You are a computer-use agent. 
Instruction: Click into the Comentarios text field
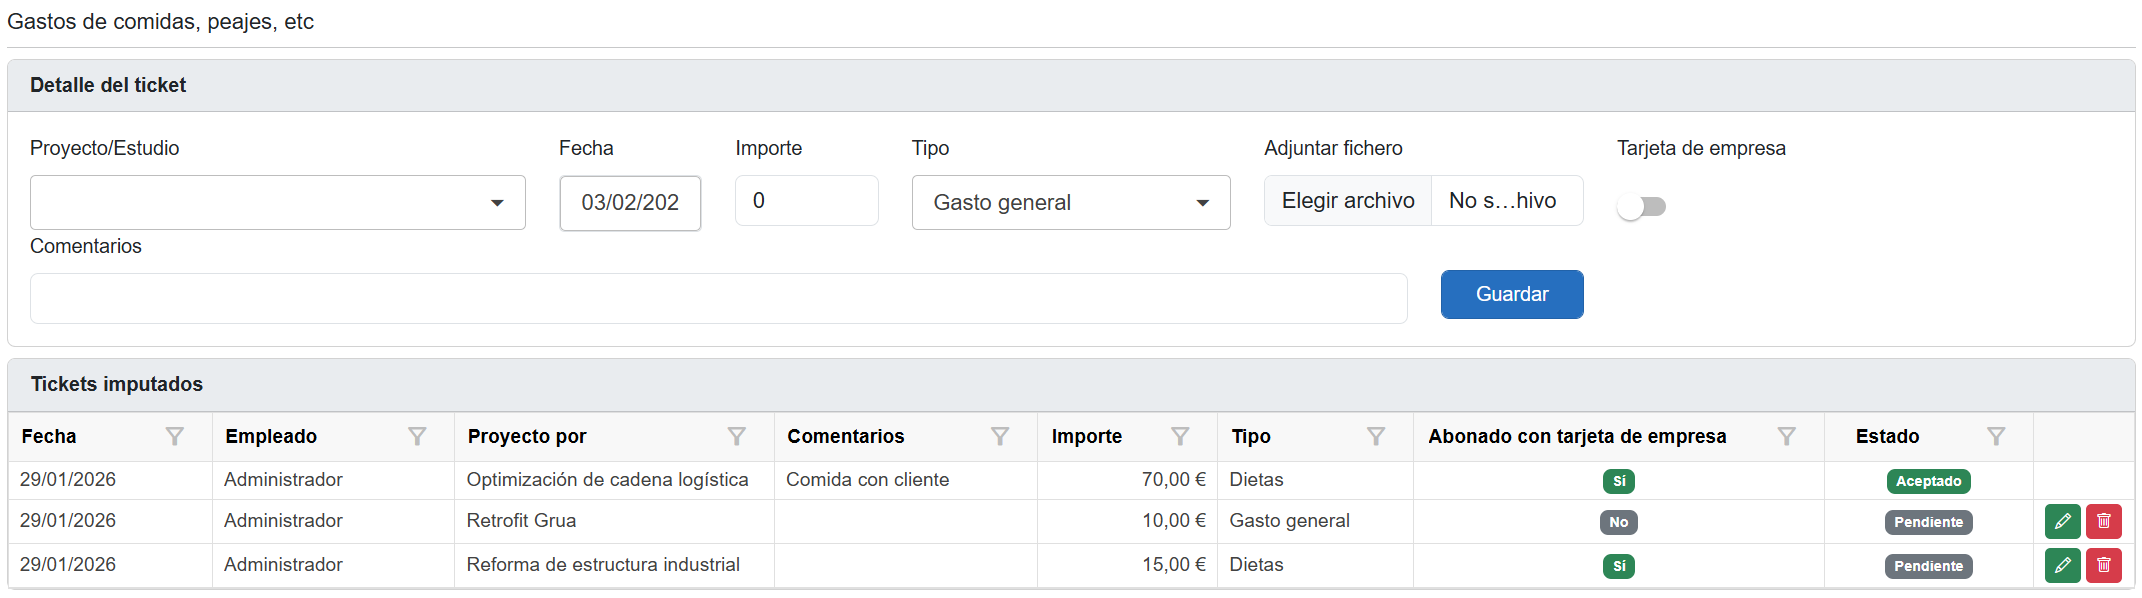pyautogui.click(x=718, y=299)
